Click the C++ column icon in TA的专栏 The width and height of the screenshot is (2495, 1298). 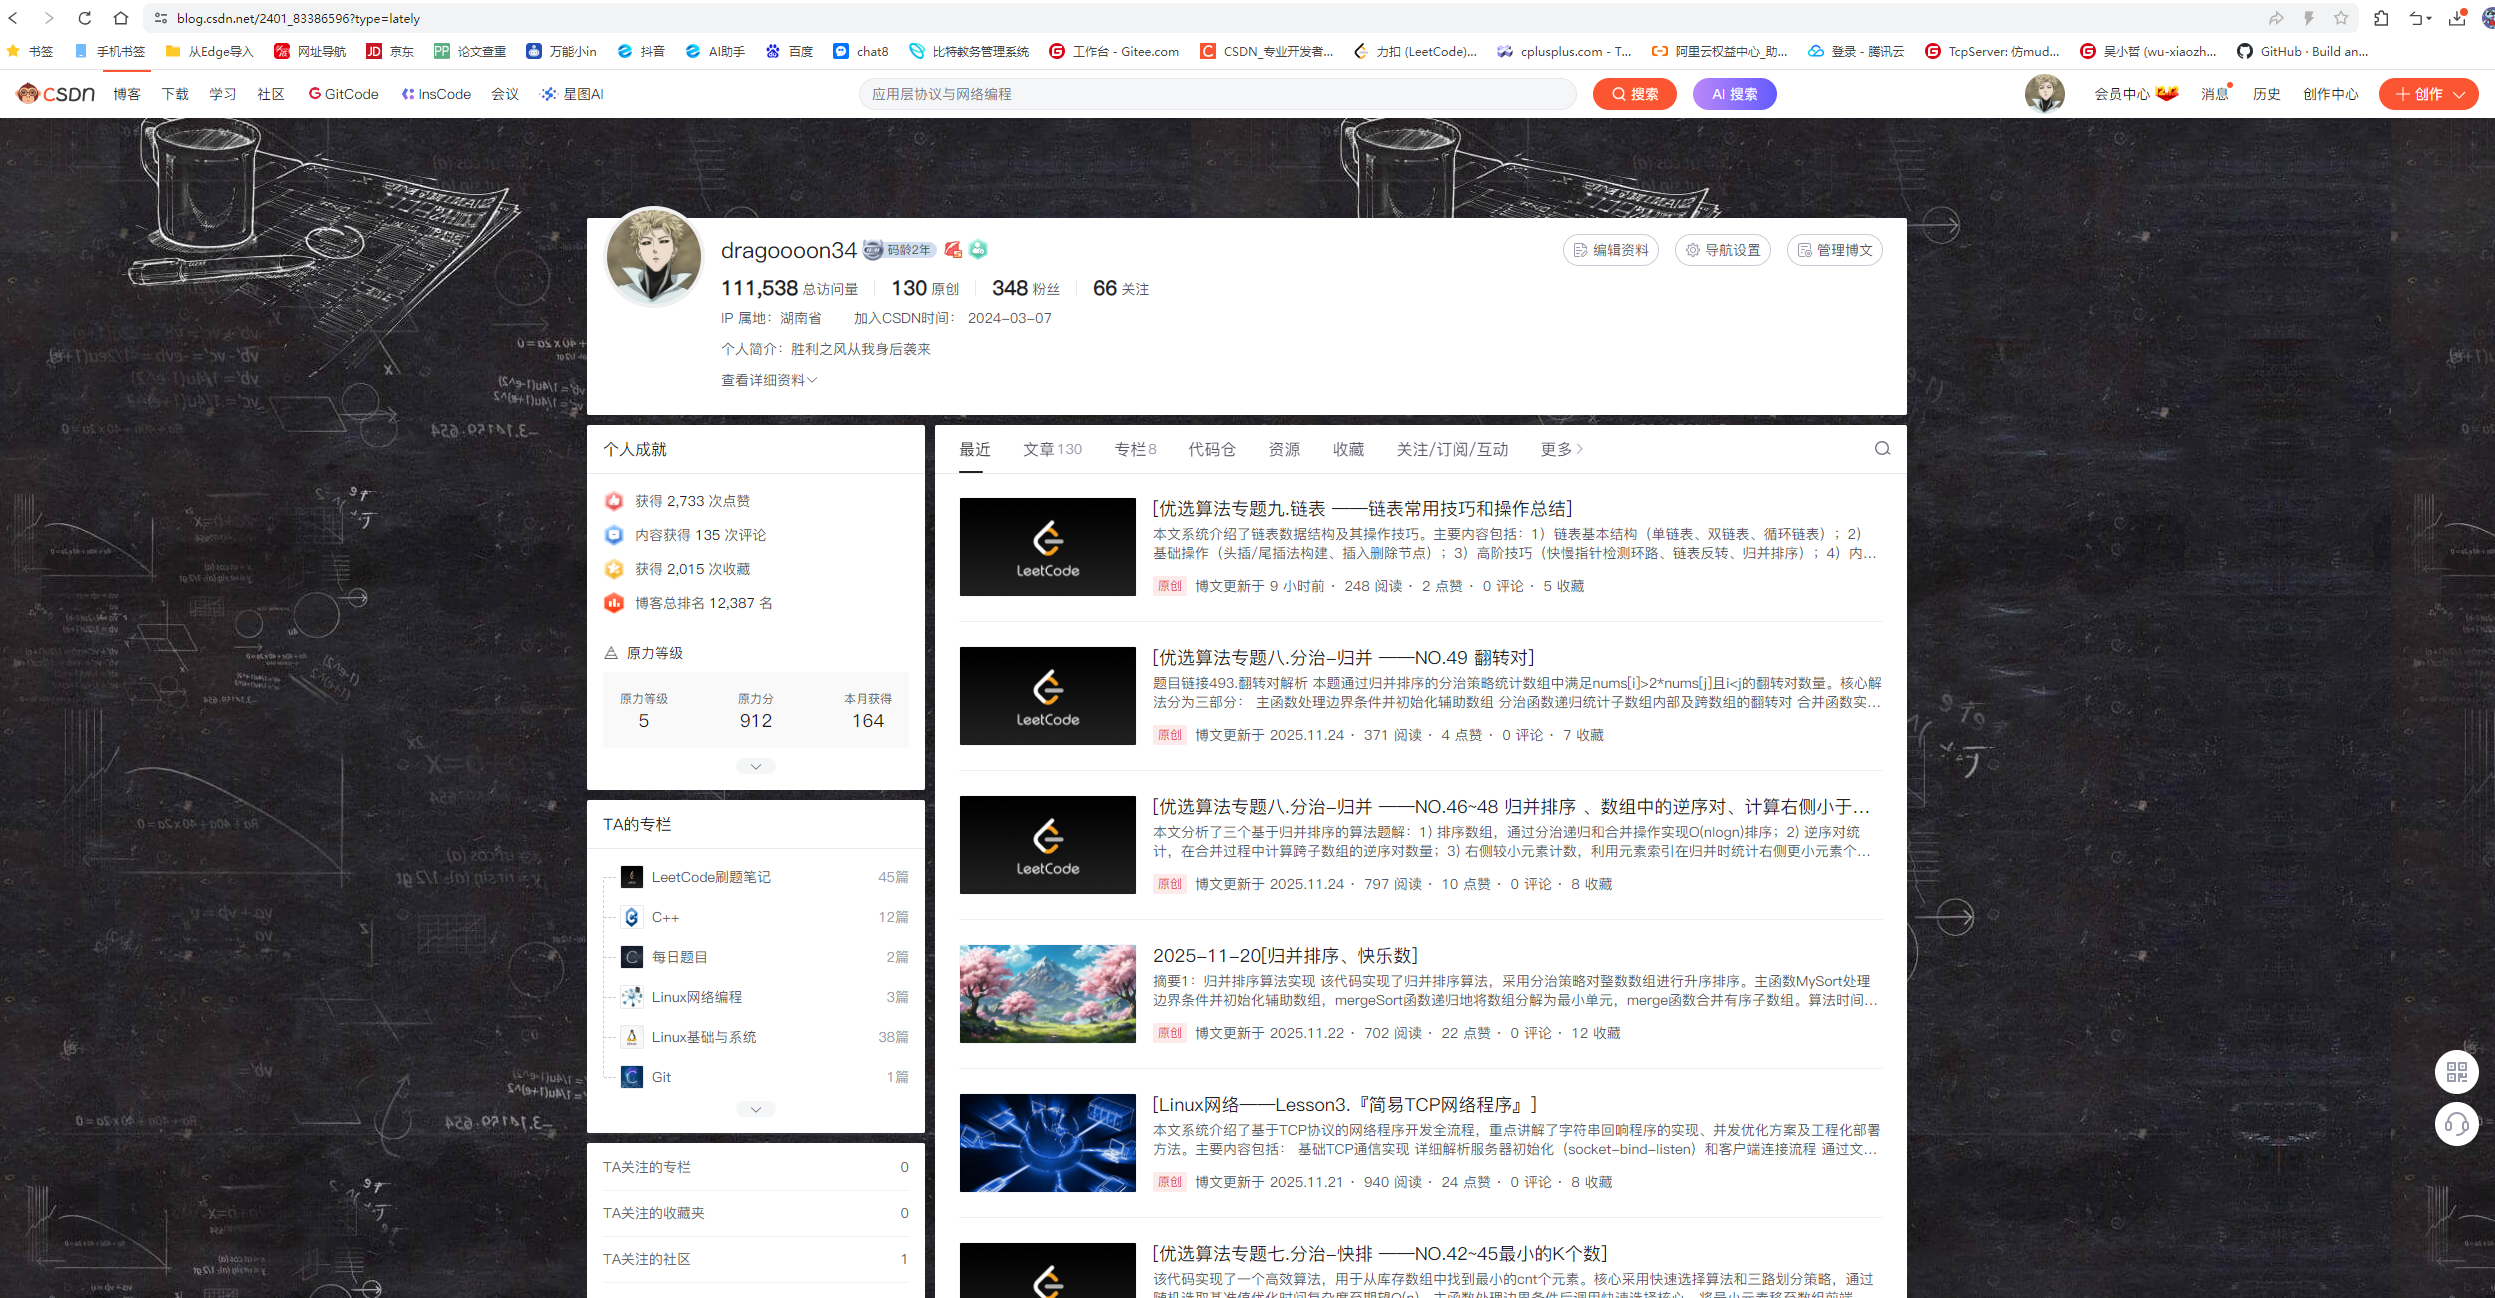632,917
